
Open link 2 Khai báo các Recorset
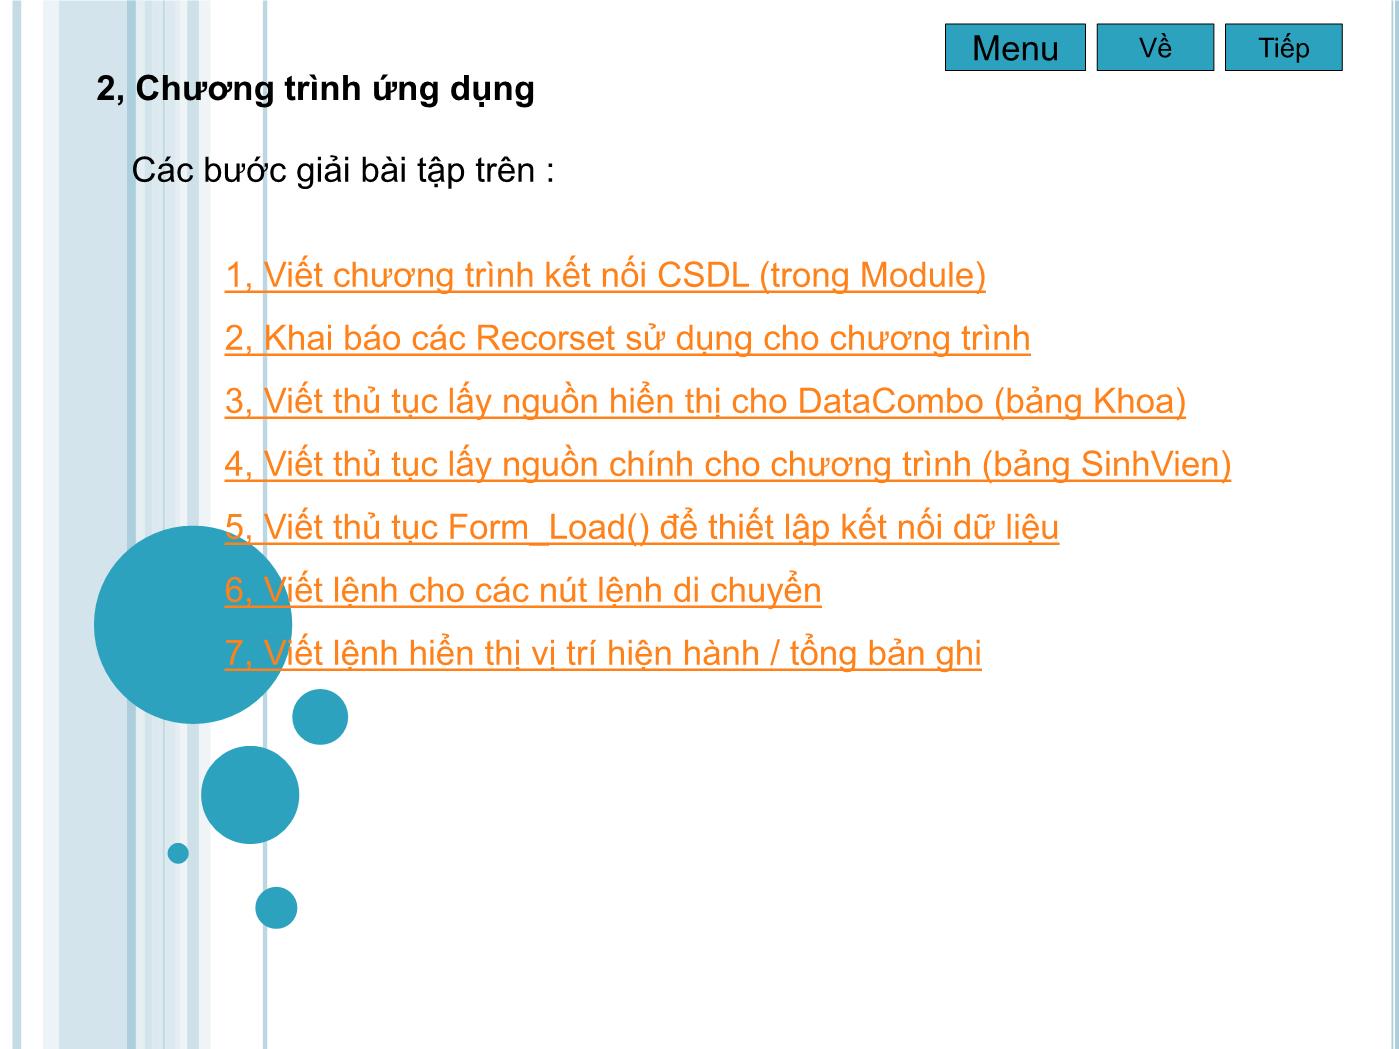point(627,338)
